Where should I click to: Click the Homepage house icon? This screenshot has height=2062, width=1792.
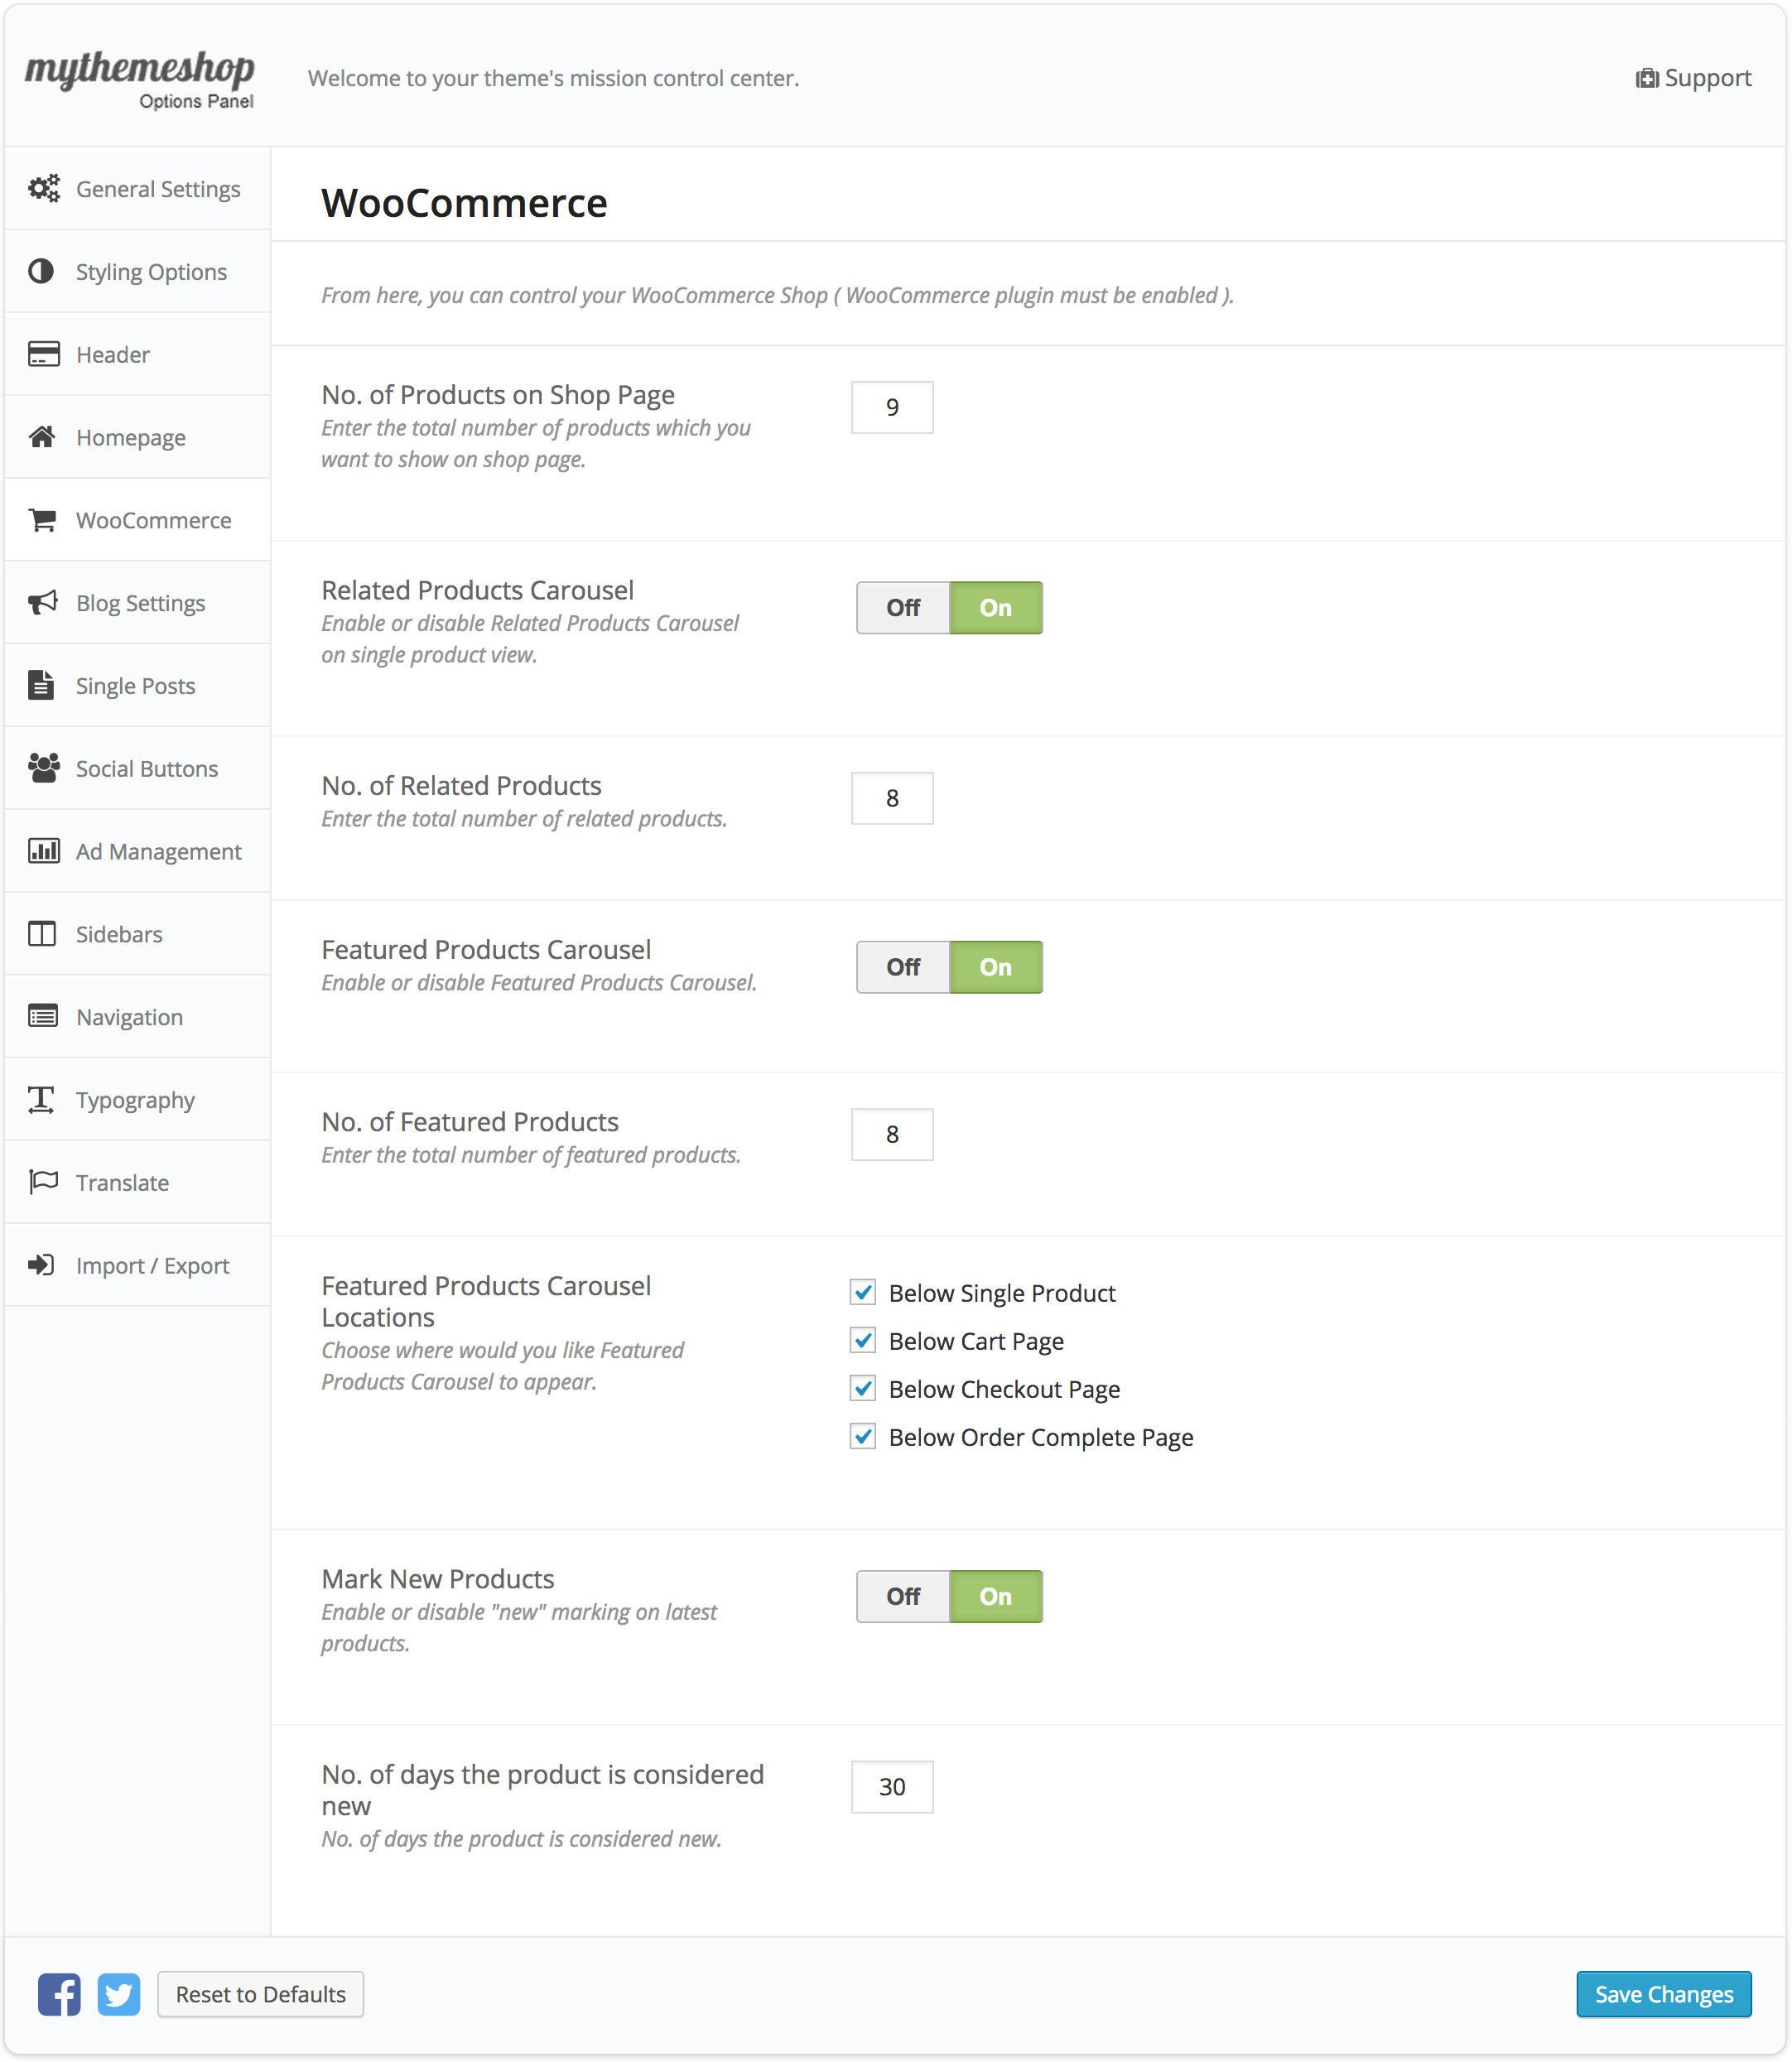point(41,436)
